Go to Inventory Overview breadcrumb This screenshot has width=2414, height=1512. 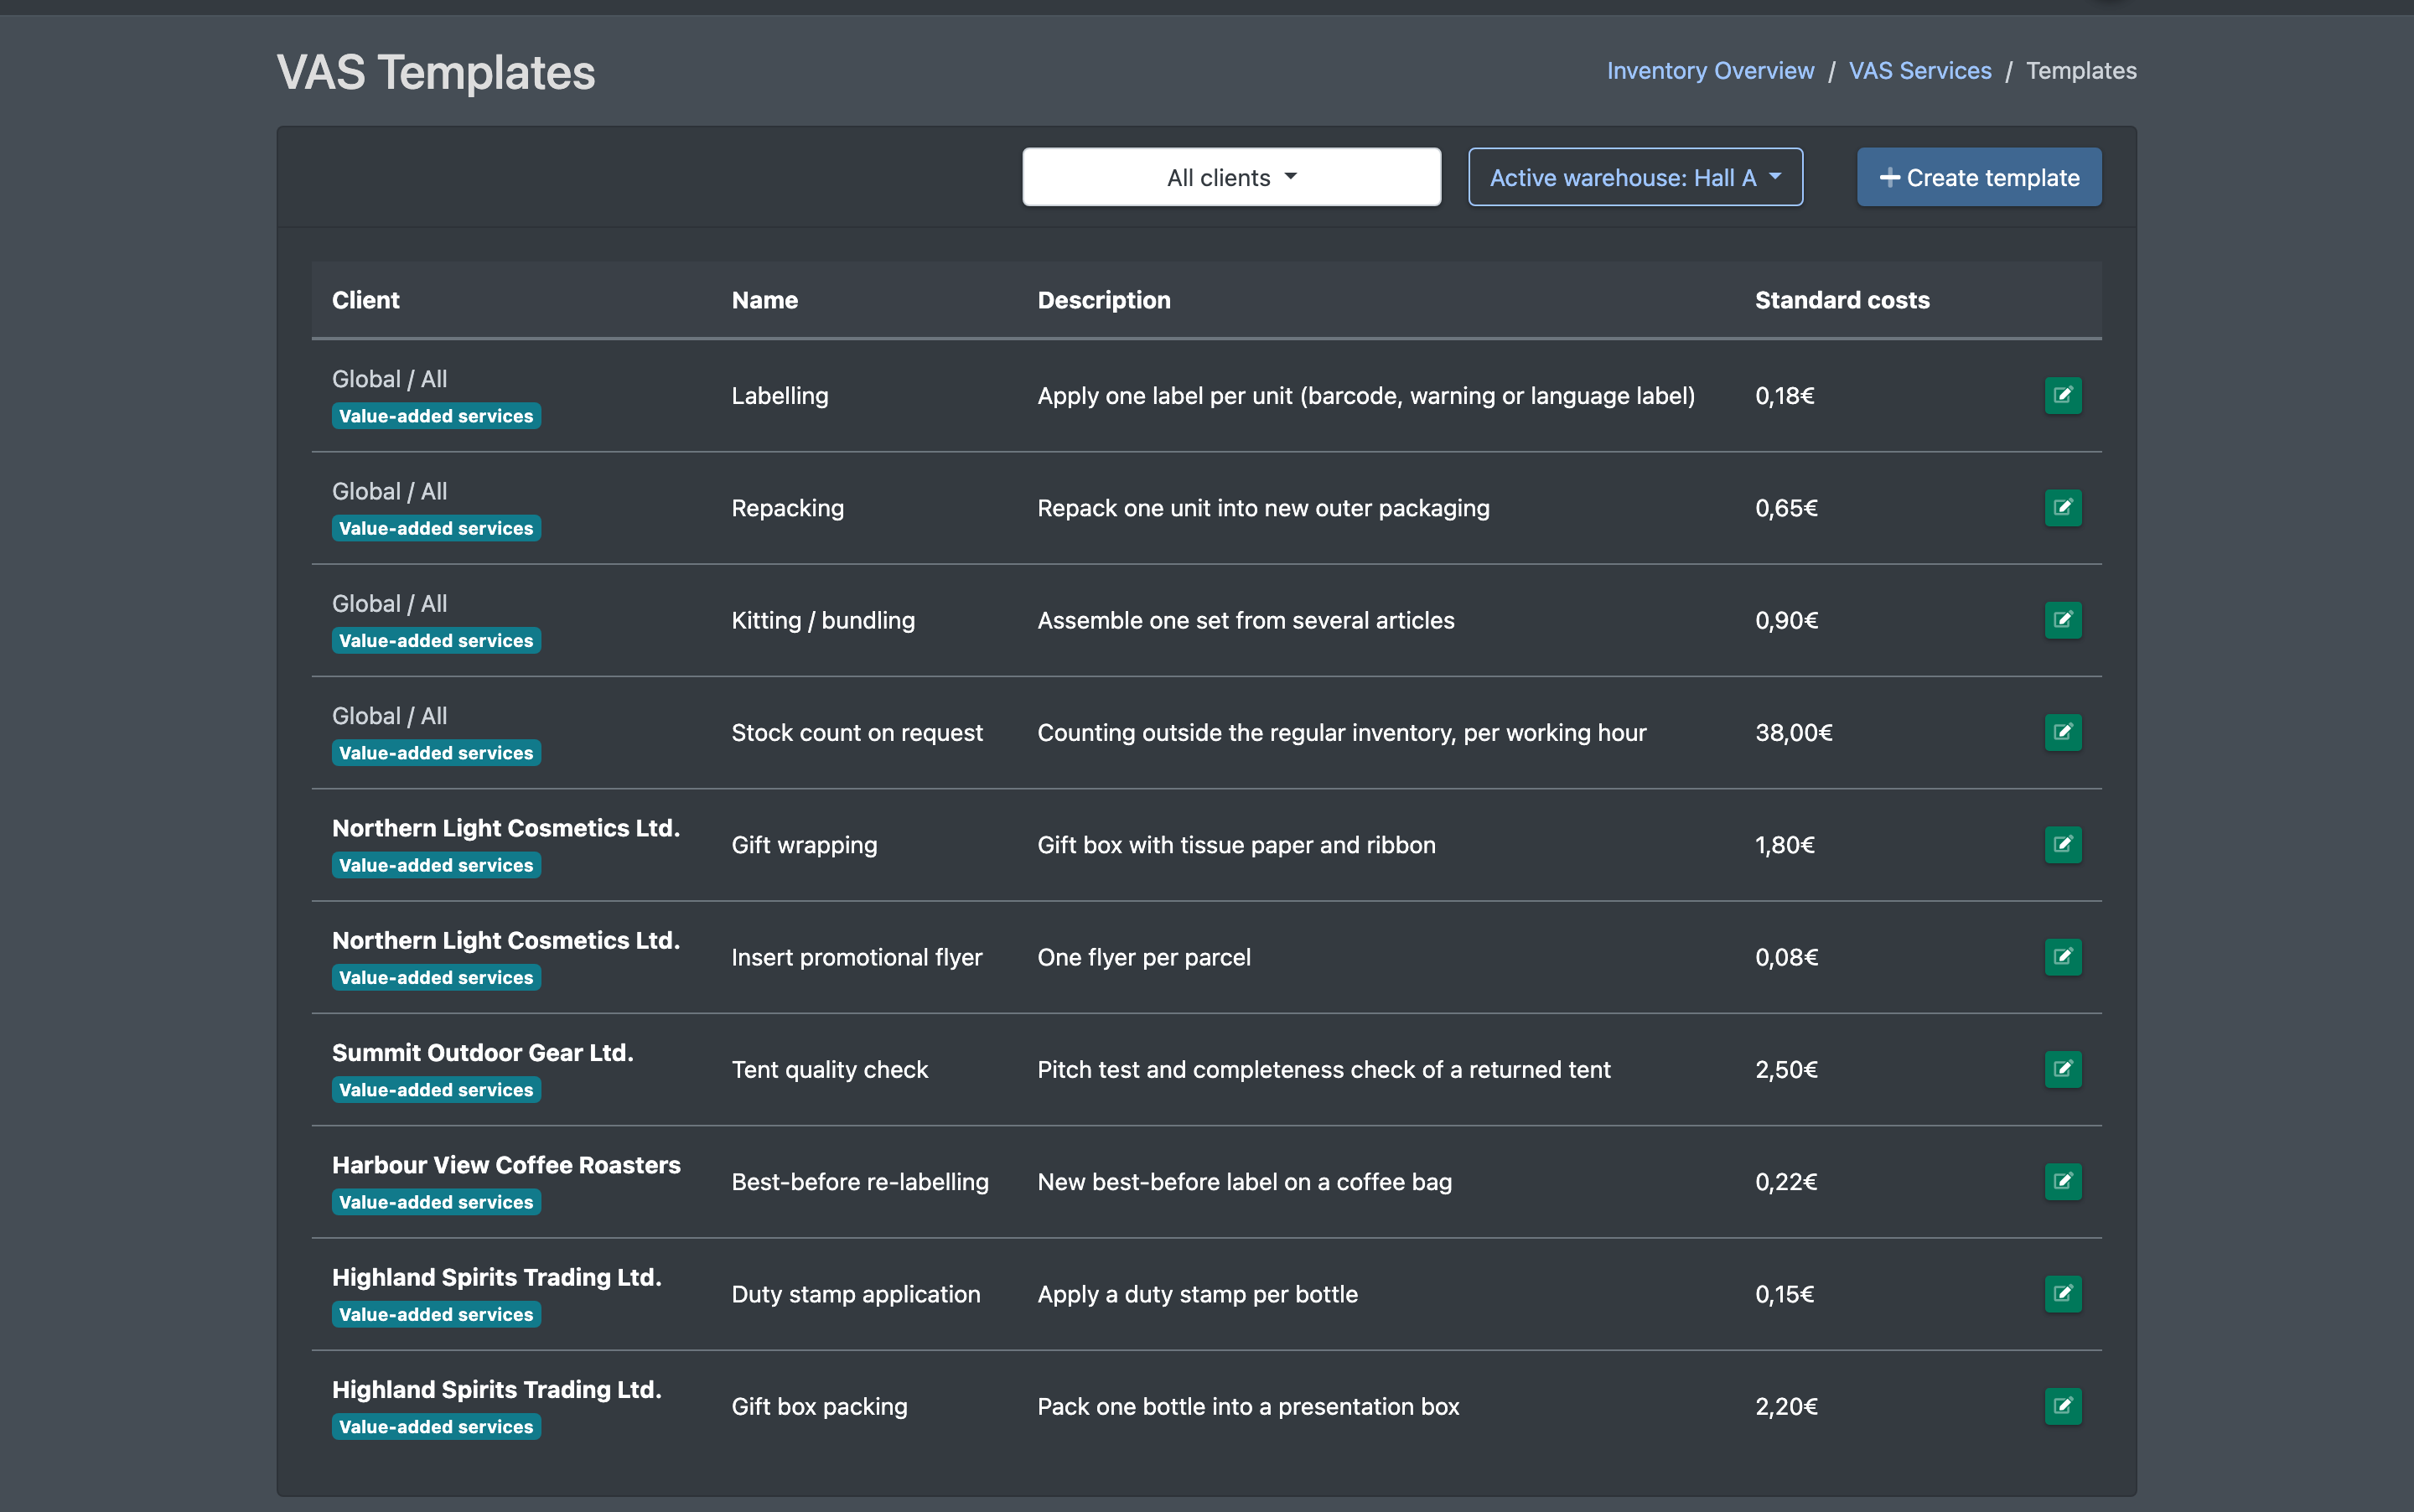click(1710, 71)
